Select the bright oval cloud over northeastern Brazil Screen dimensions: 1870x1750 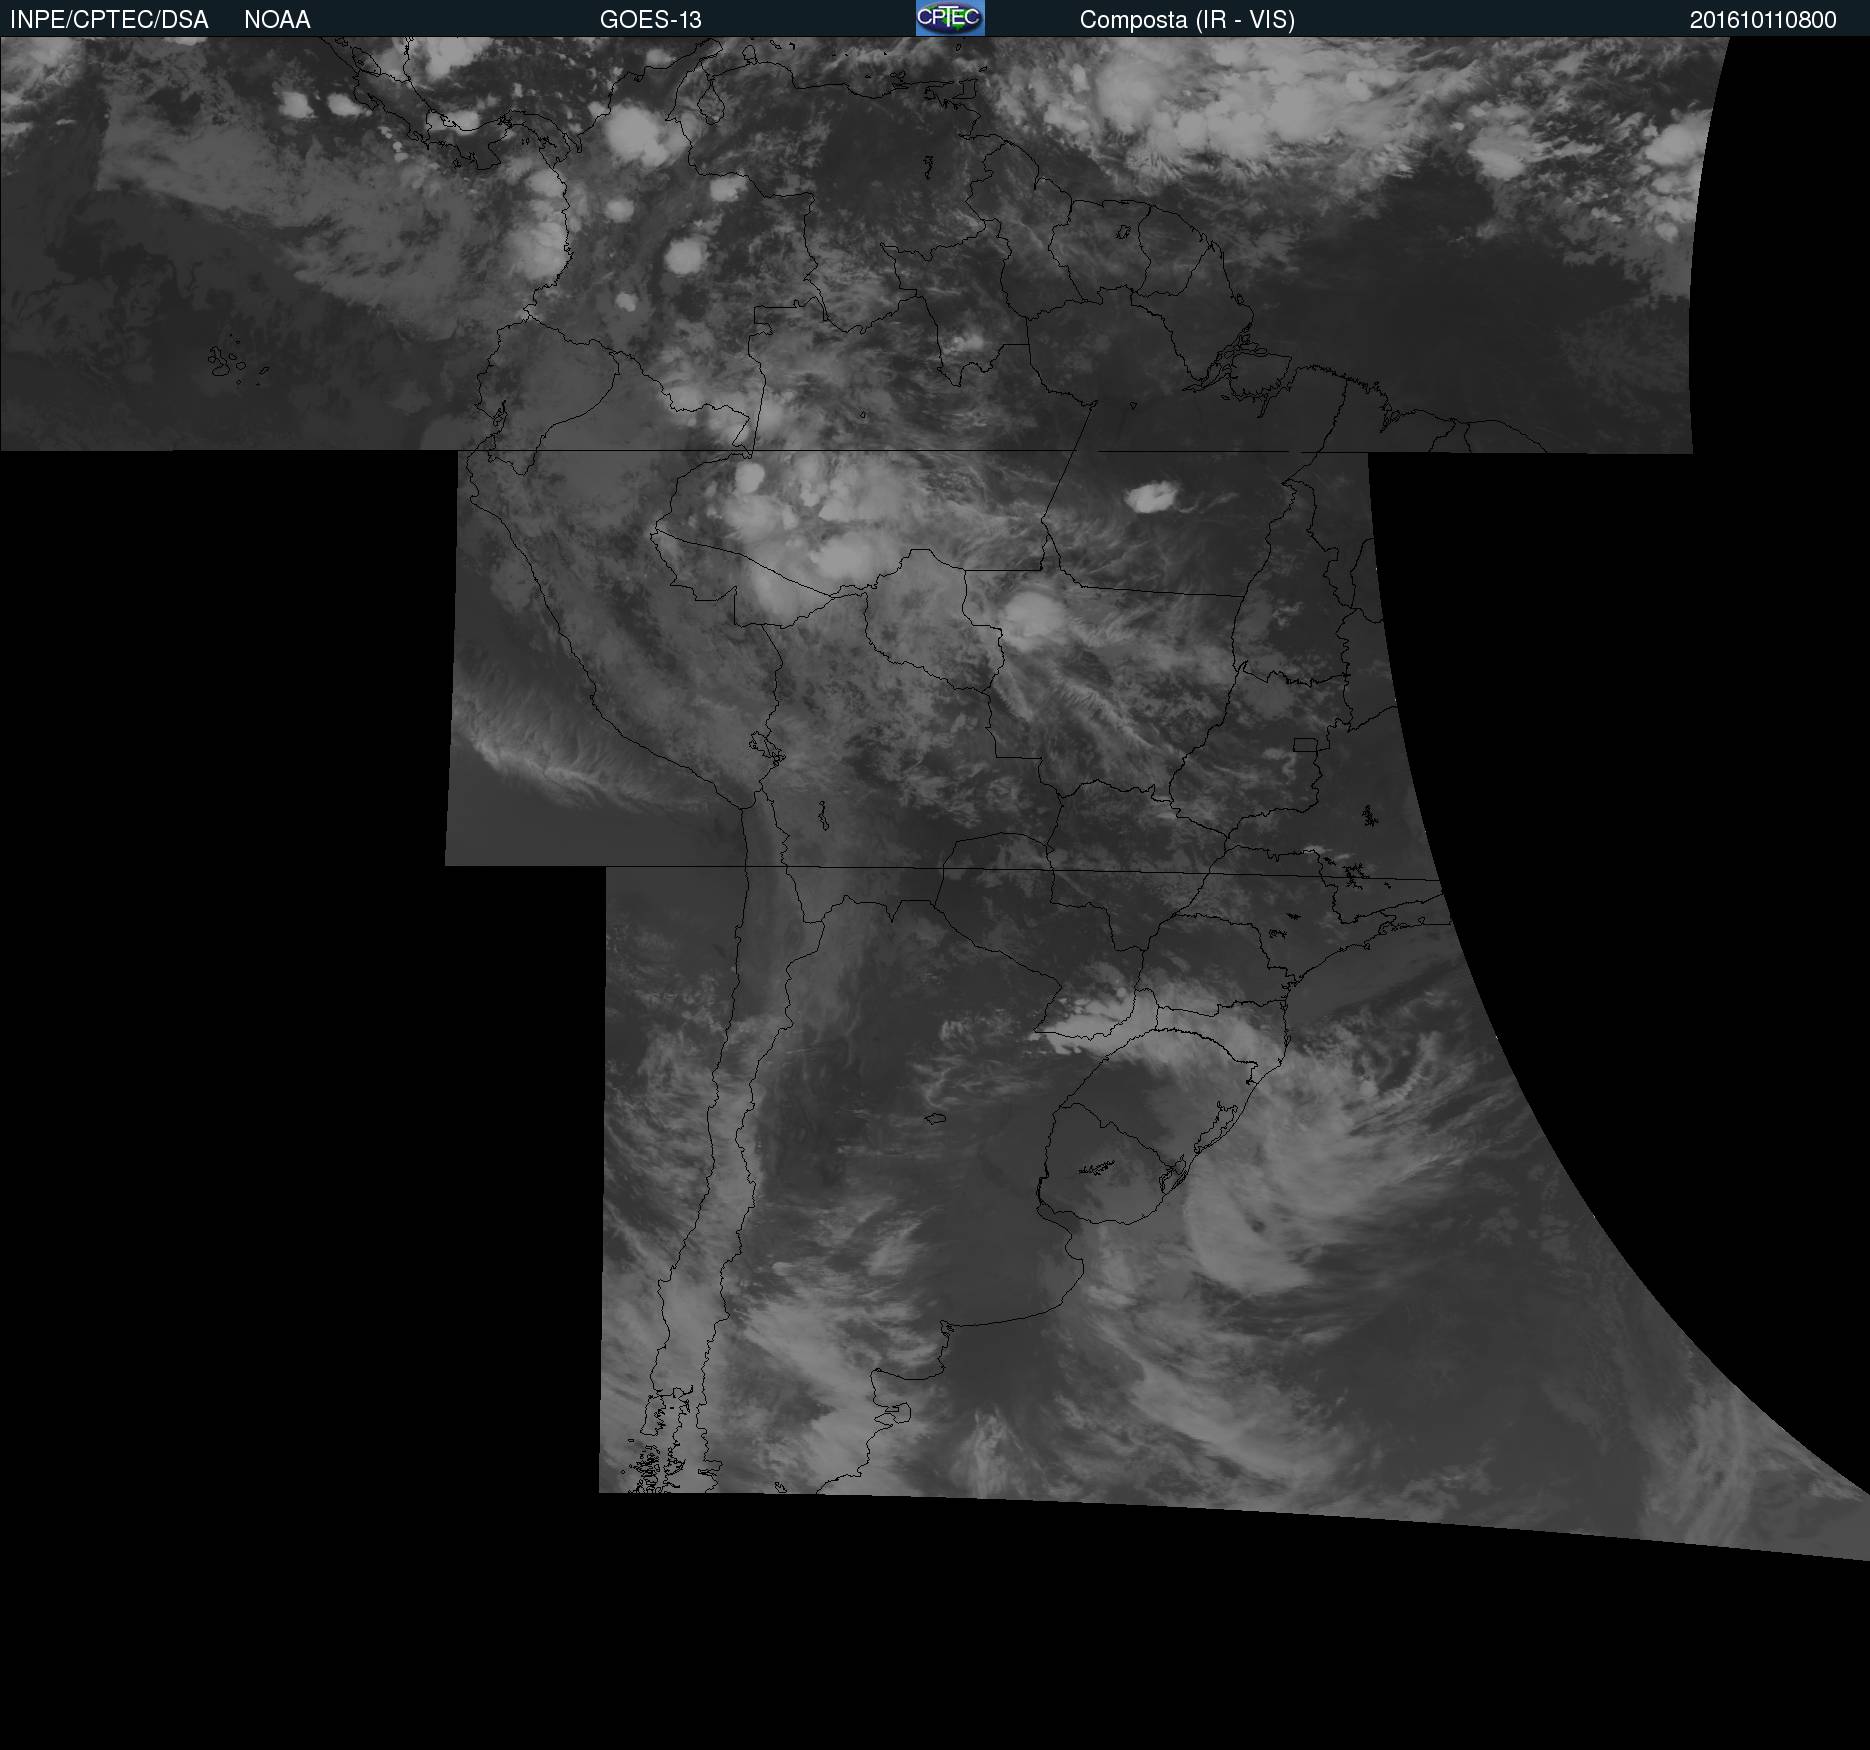click(1148, 497)
